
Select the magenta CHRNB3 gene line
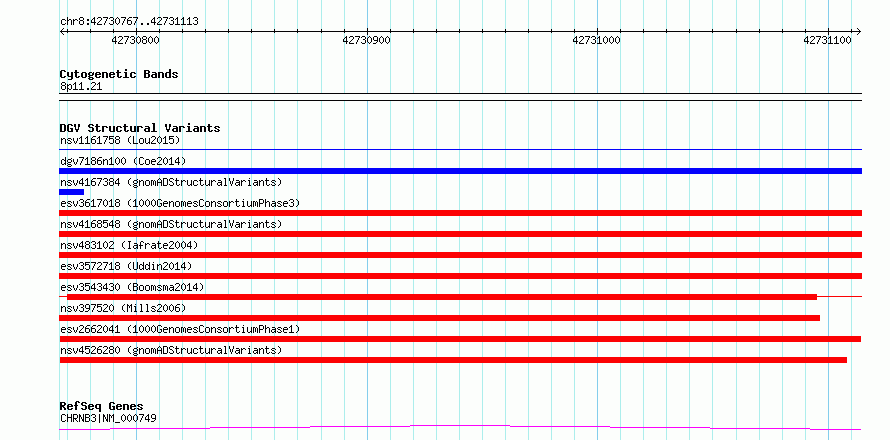coord(460,428)
